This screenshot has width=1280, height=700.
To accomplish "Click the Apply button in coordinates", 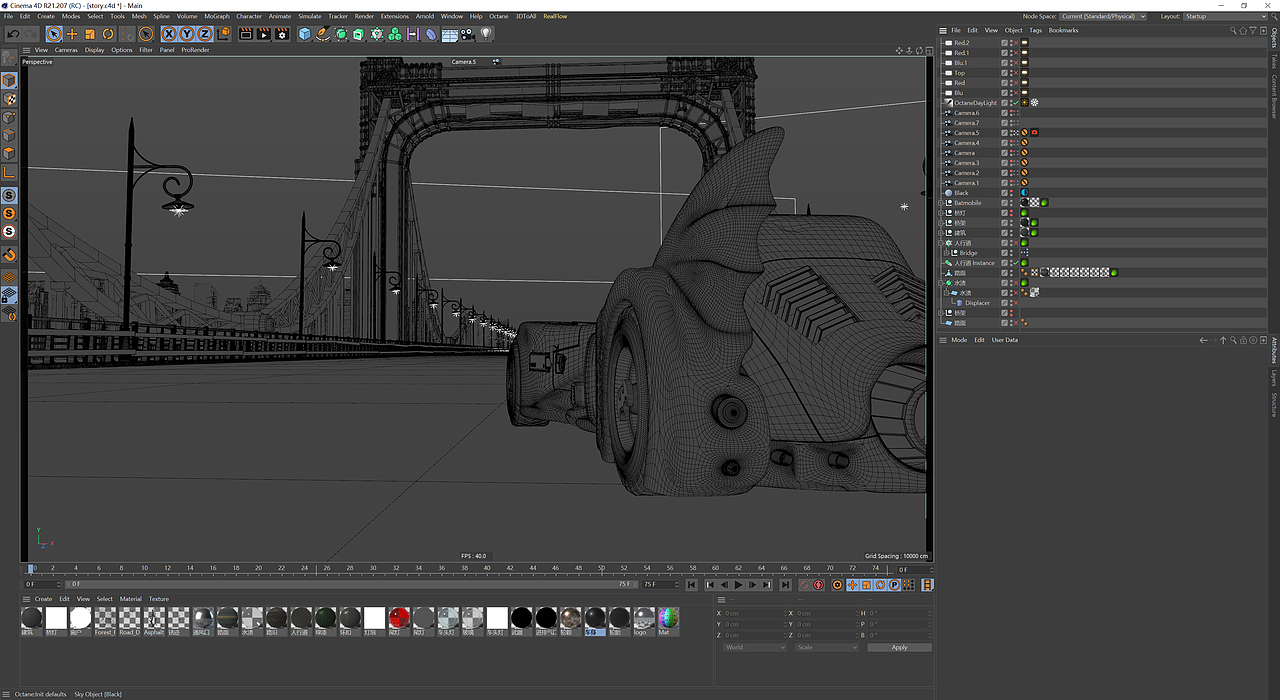I will point(899,647).
